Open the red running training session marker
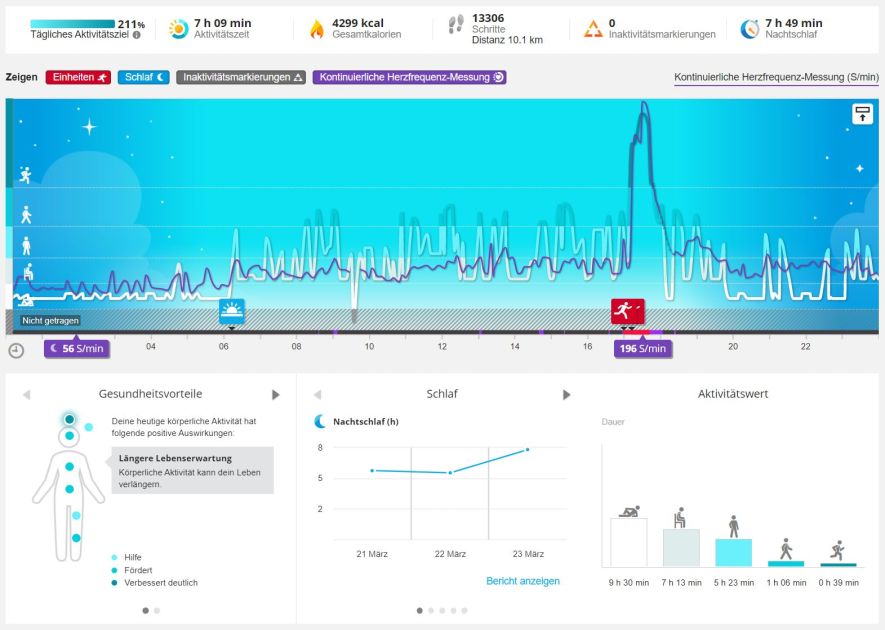Image resolution: width=885 pixels, height=630 pixels. click(628, 311)
